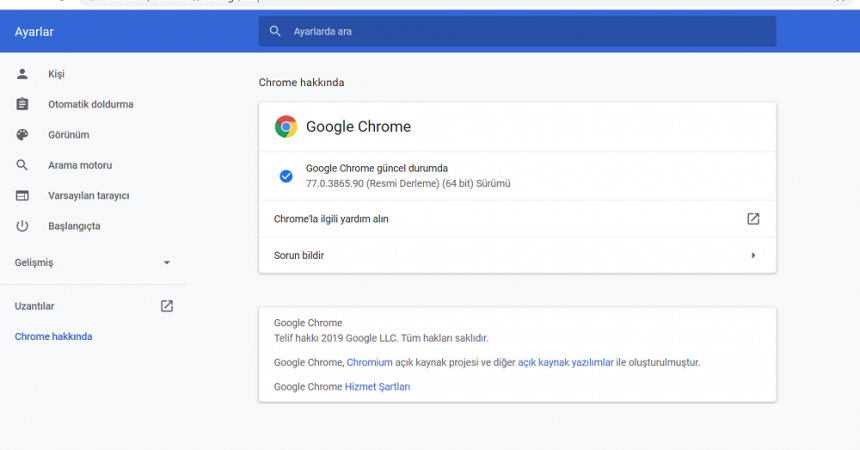
Task: Click the Ayarlar header title
Action: [34, 32]
